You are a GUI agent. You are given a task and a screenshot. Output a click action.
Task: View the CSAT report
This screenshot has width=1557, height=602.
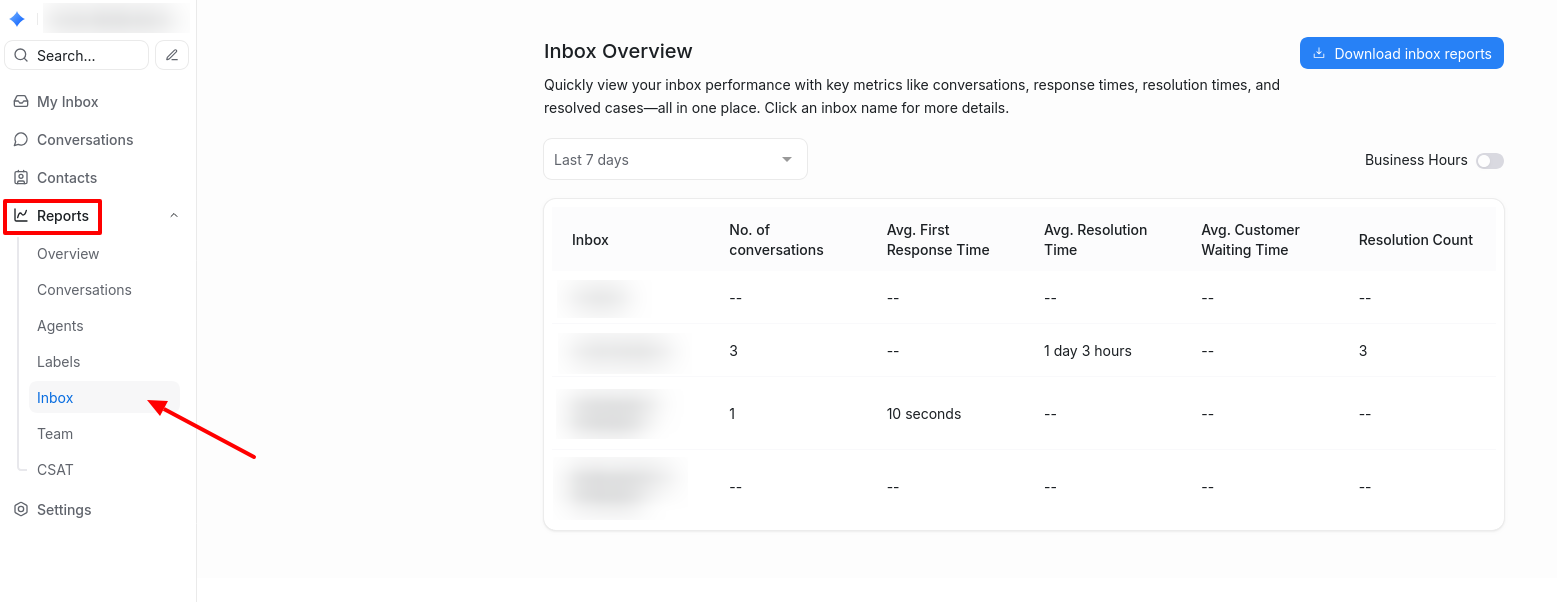click(55, 470)
